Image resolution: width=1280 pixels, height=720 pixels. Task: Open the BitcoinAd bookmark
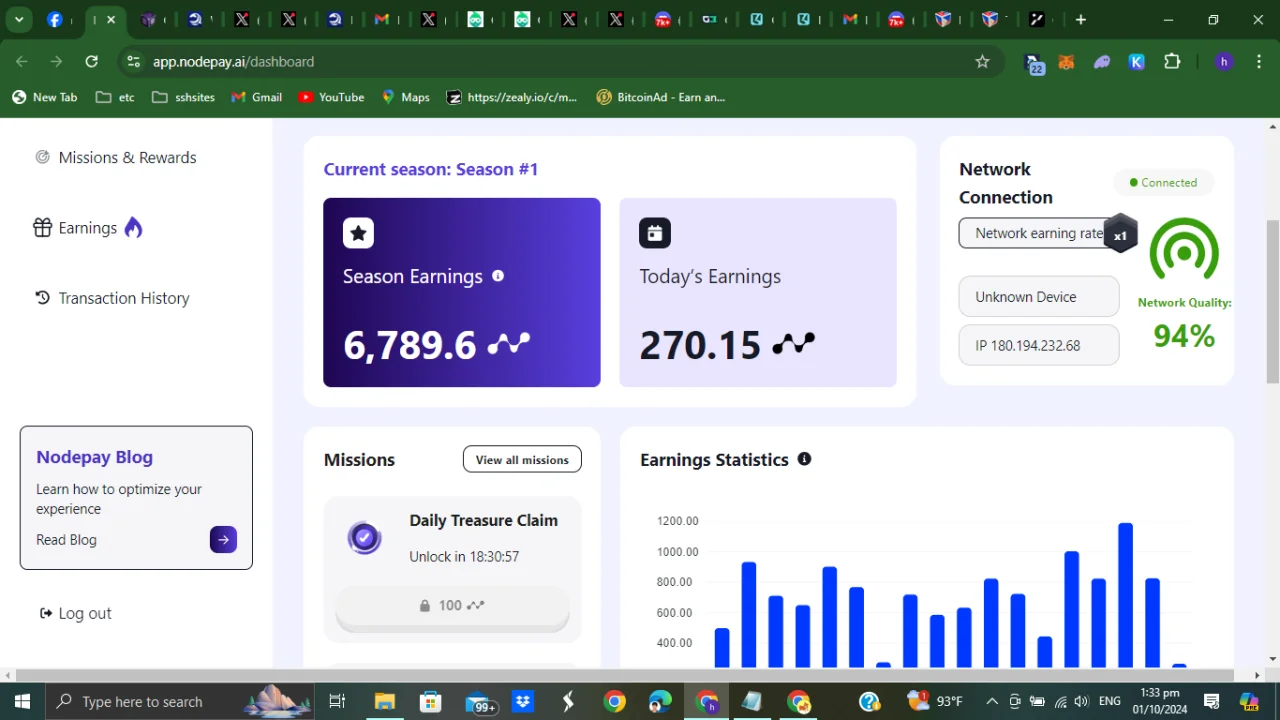pyautogui.click(x=661, y=97)
